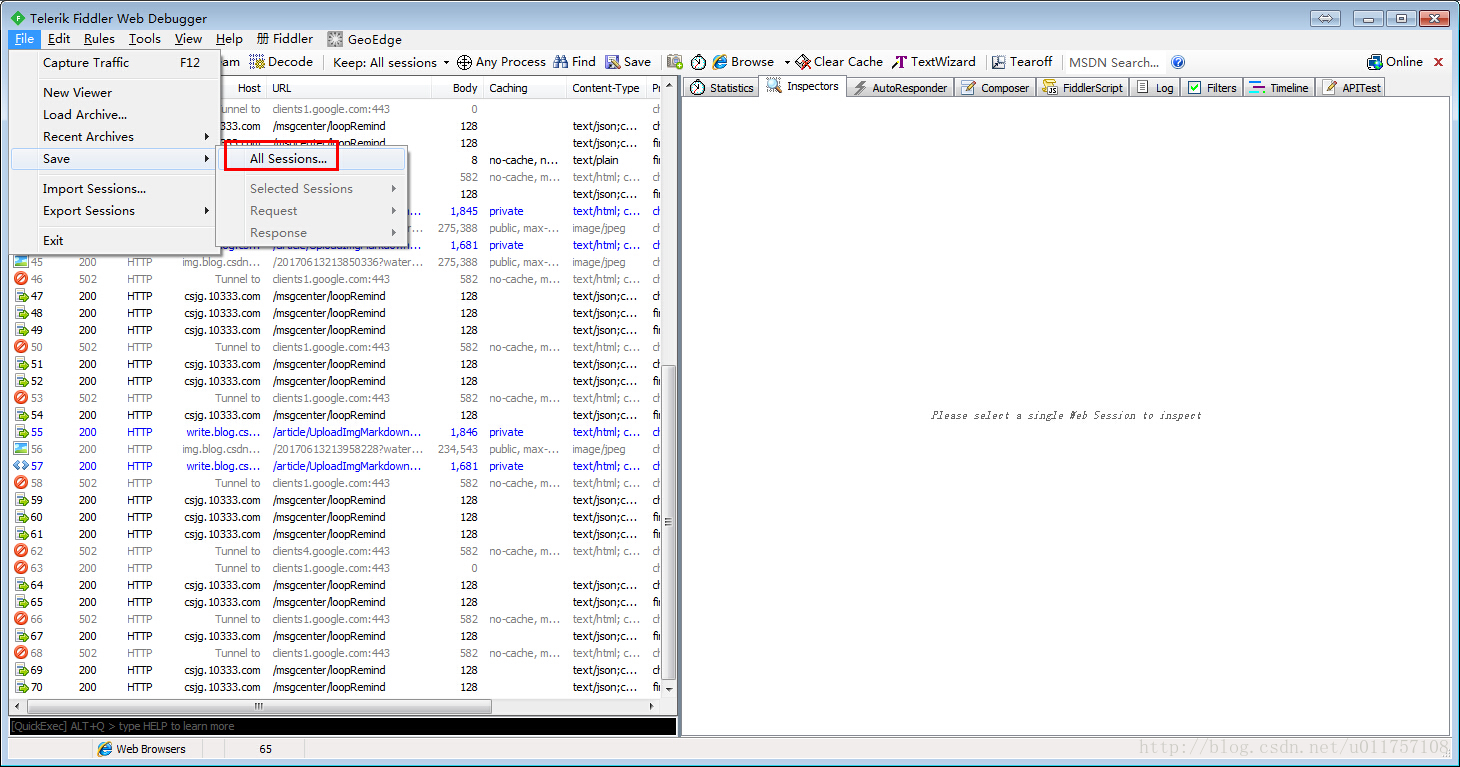Toggle Capture Traffic in File menu
Image resolution: width=1460 pixels, height=767 pixels.
coord(115,62)
